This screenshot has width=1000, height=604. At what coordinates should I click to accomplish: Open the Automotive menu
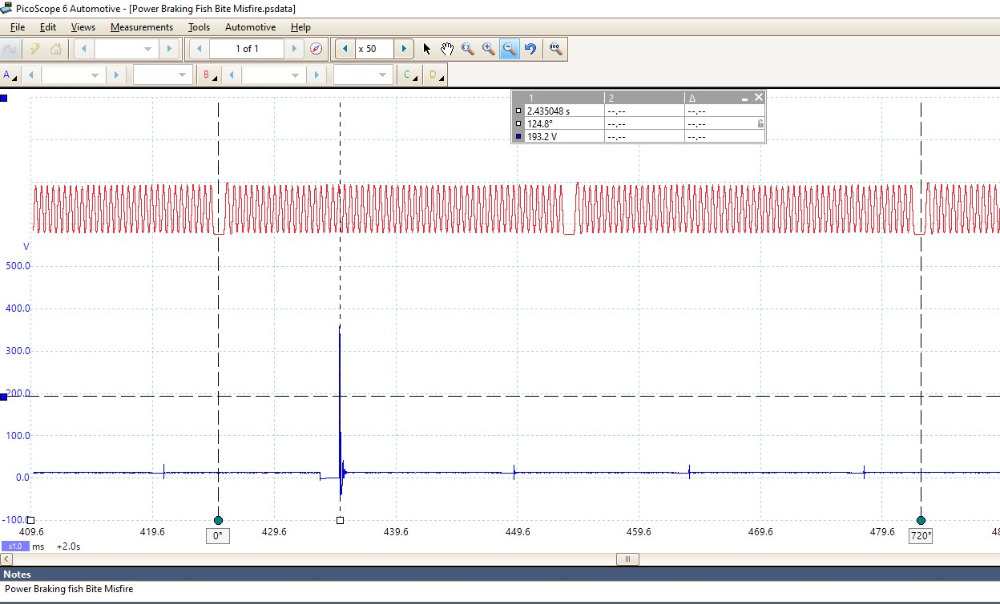pyautogui.click(x=250, y=27)
